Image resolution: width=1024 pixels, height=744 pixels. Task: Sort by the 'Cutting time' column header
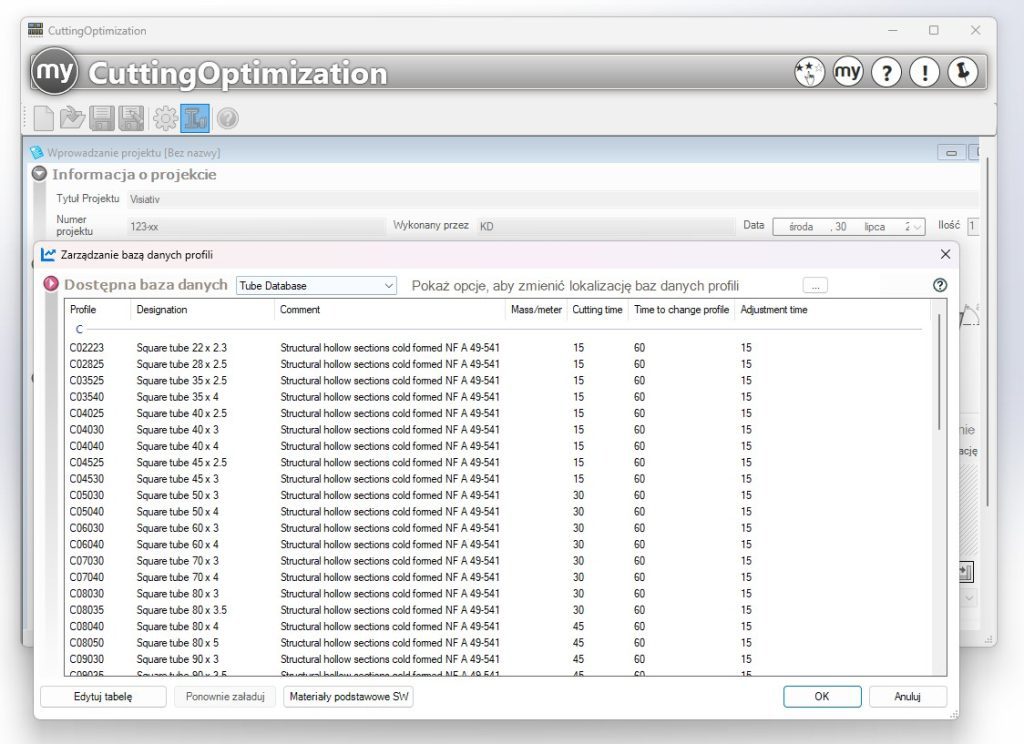pyautogui.click(x=597, y=310)
